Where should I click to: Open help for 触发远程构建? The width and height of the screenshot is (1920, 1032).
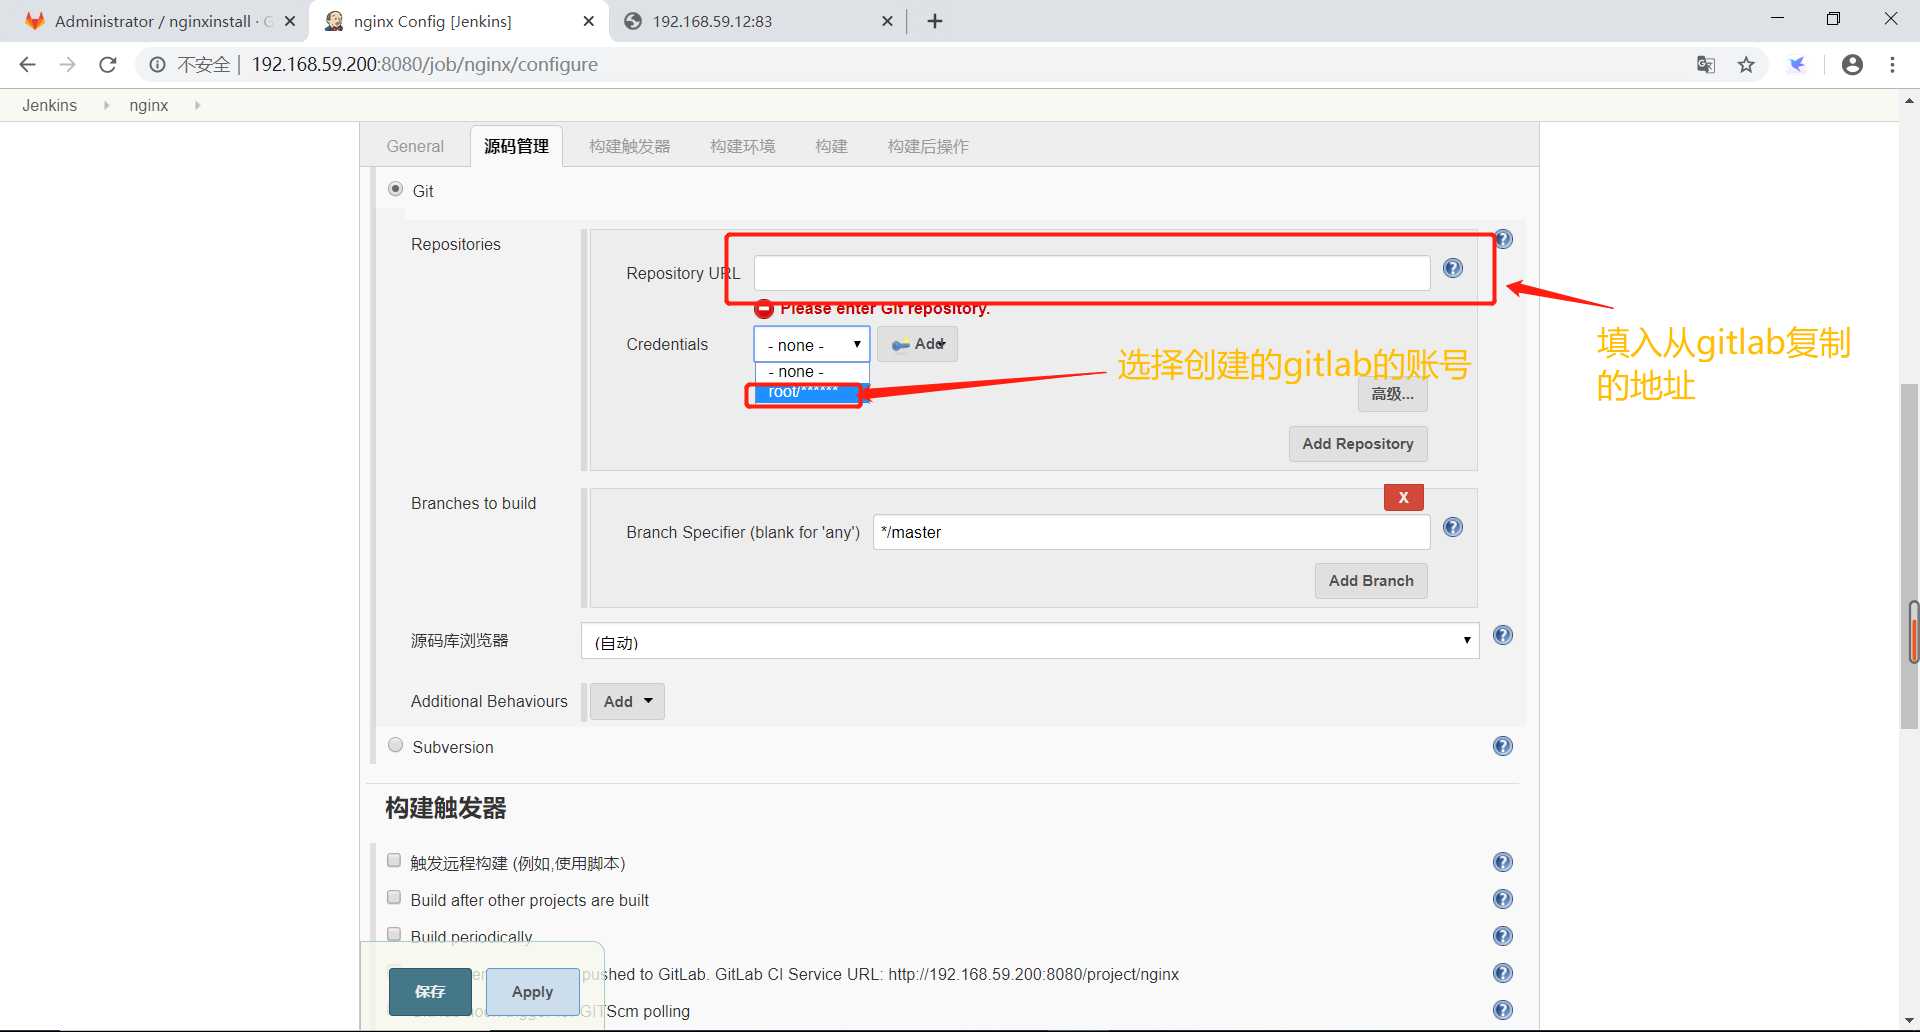click(x=1502, y=862)
